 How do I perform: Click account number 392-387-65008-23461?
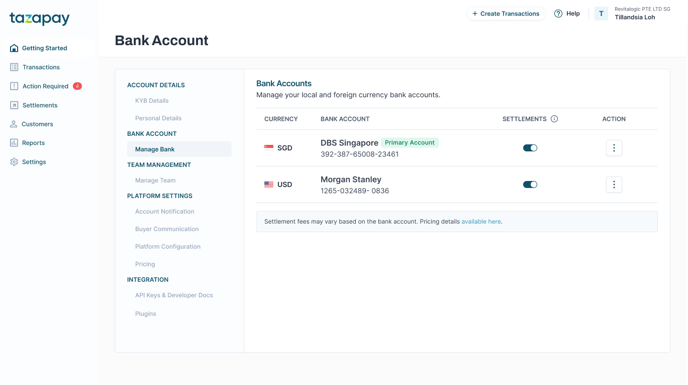pos(359,154)
